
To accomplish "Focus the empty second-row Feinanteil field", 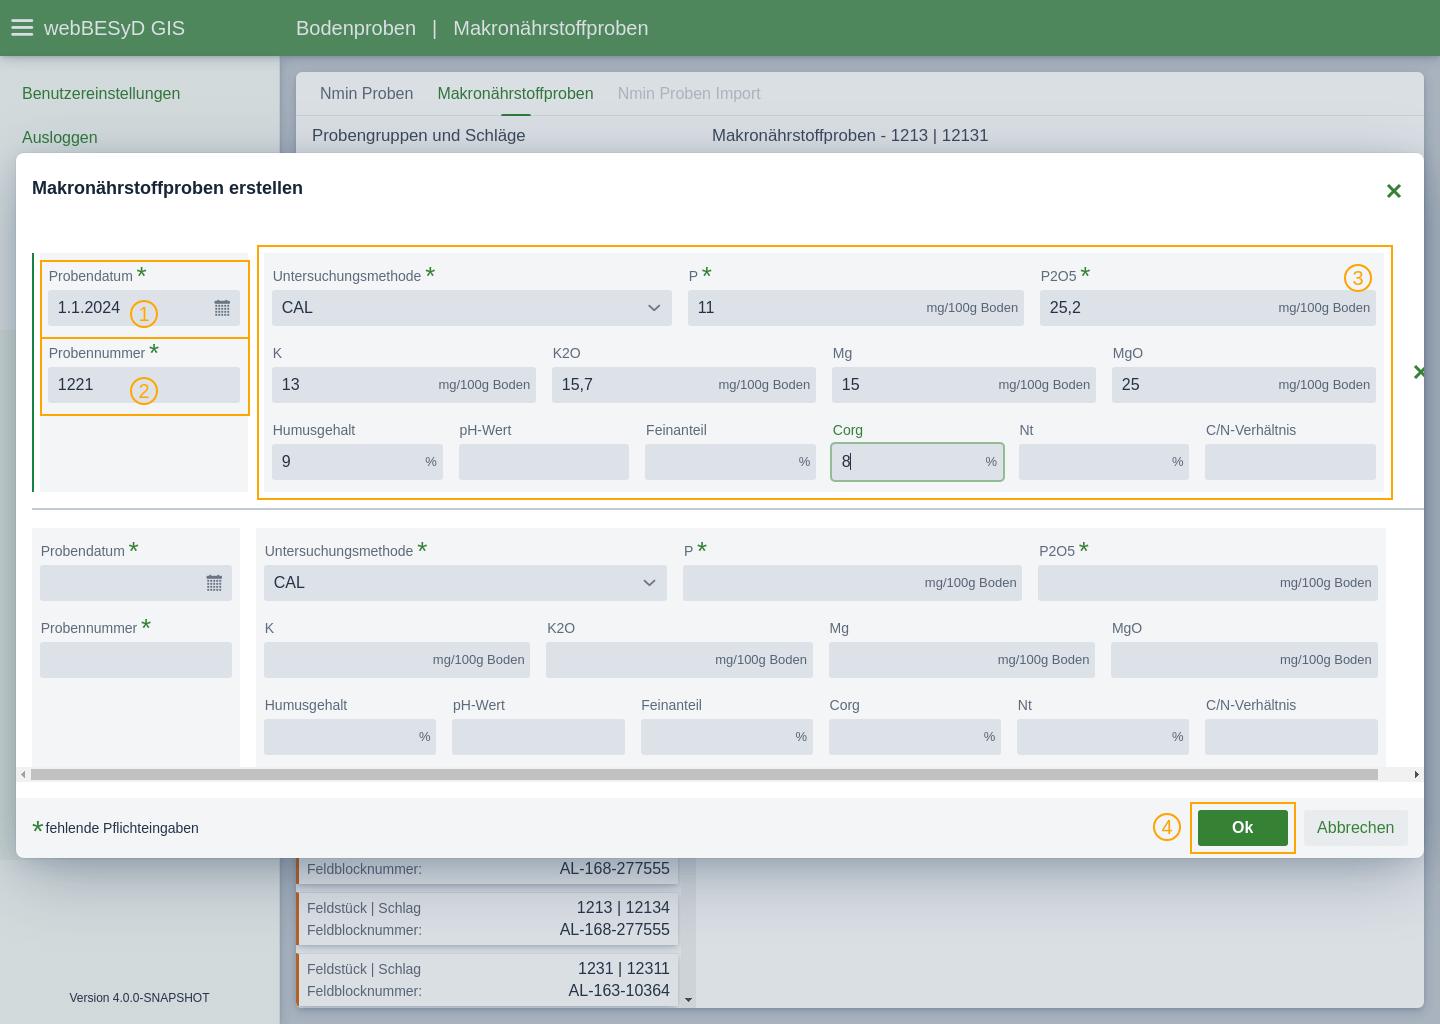I will pos(727,737).
